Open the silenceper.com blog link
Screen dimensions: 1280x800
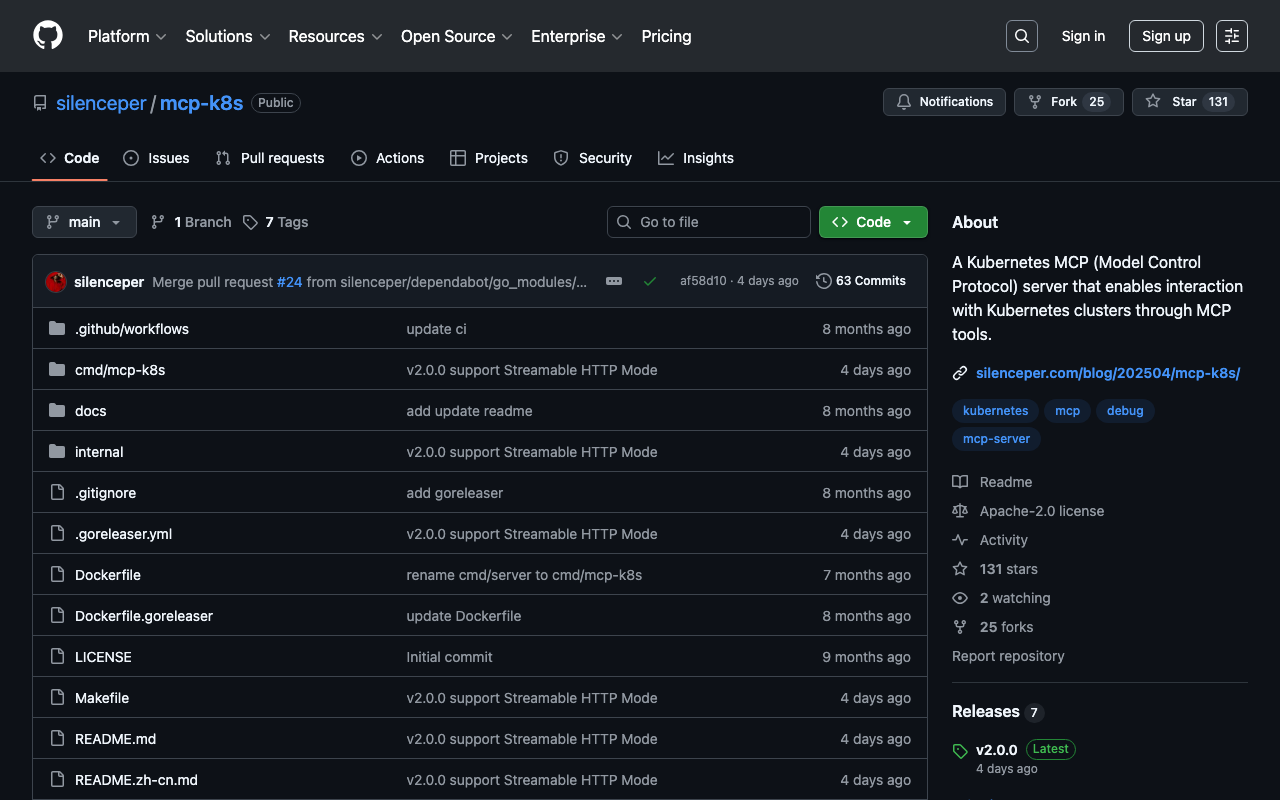[1108, 373]
